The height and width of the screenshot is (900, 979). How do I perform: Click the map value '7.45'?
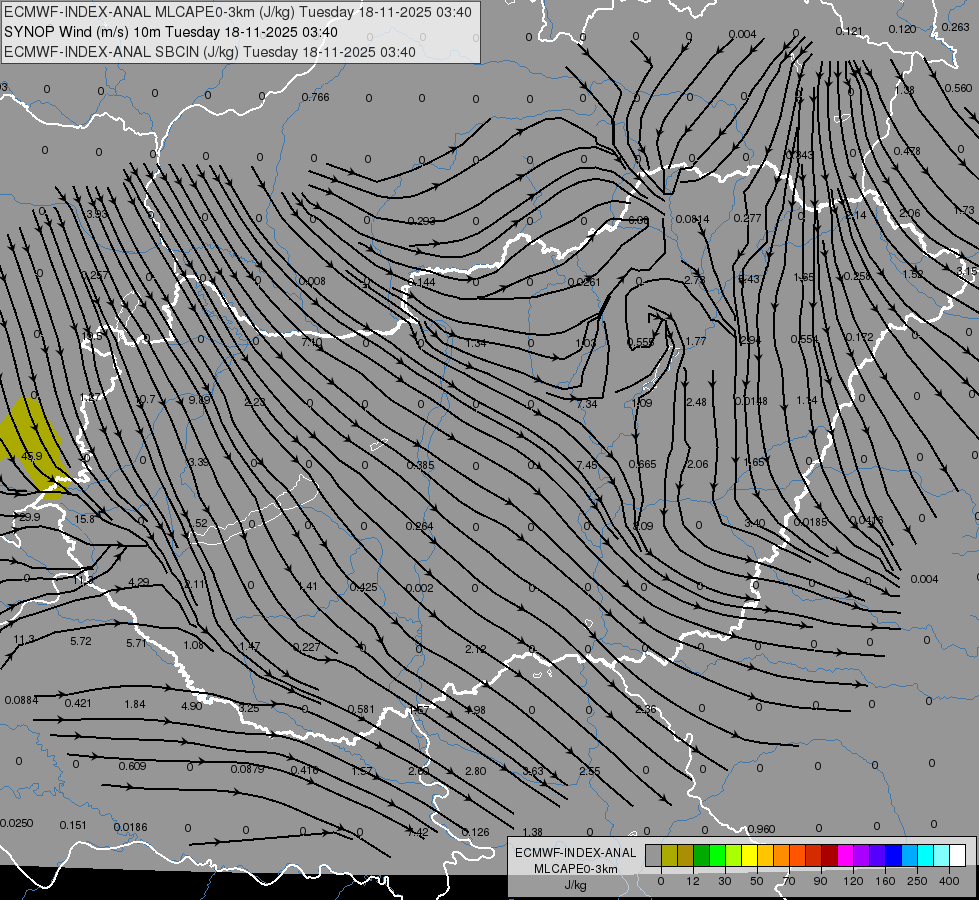(x=587, y=465)
